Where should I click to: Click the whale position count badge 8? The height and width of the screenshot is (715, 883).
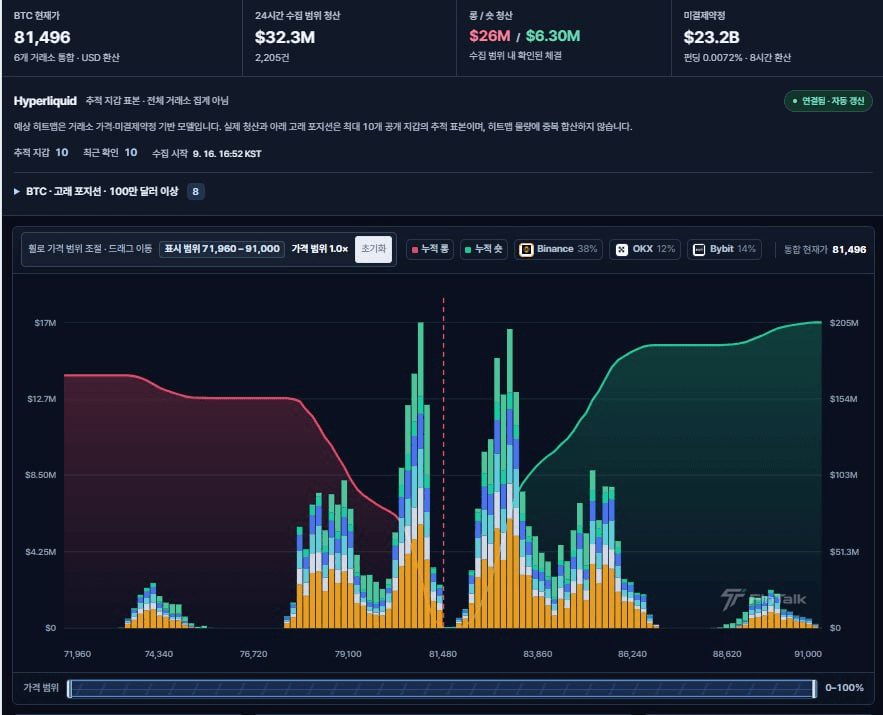[x=195, y=191]
